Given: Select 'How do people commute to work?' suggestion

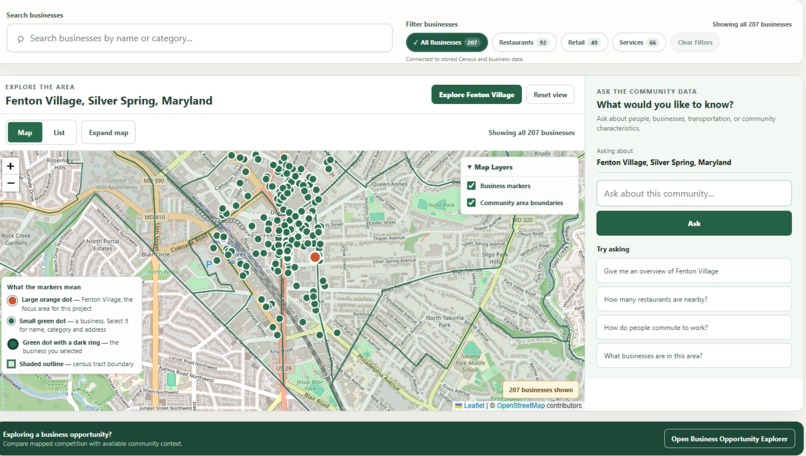Looking at the screenshot, I should click(694, 327).
